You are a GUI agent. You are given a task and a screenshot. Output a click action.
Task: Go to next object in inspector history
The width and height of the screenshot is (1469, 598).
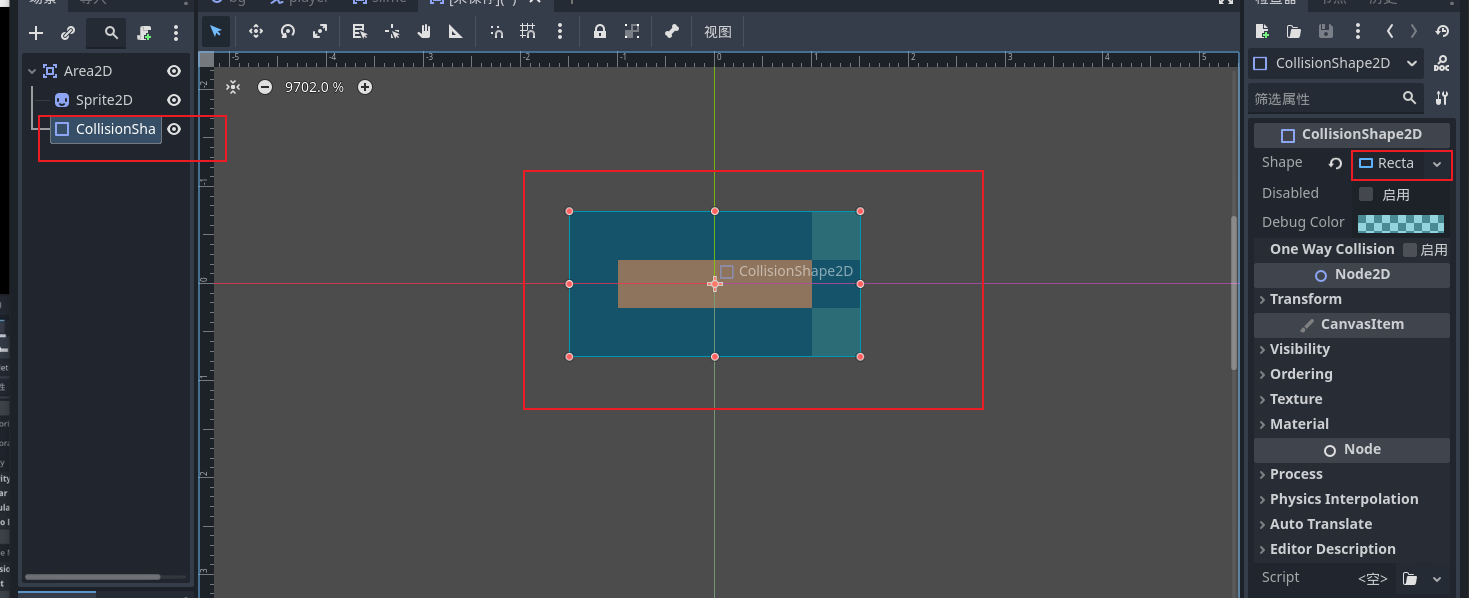(x=1413, y=32)
